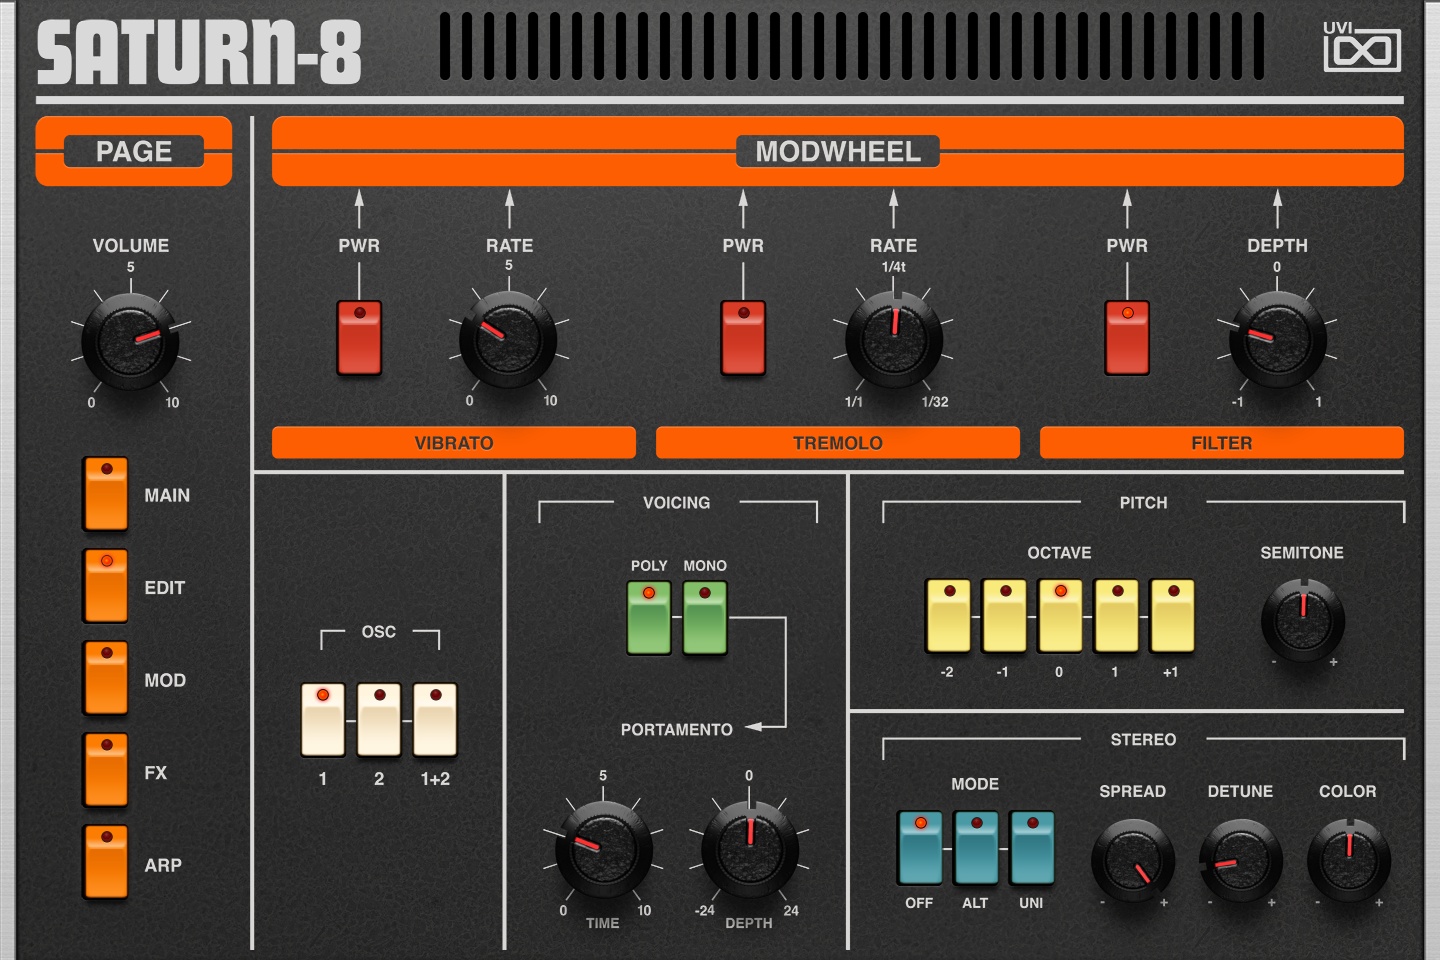Click the MODE label in Stereo section
This screenshot has width=1440, height=960.
tap(975, 784)
